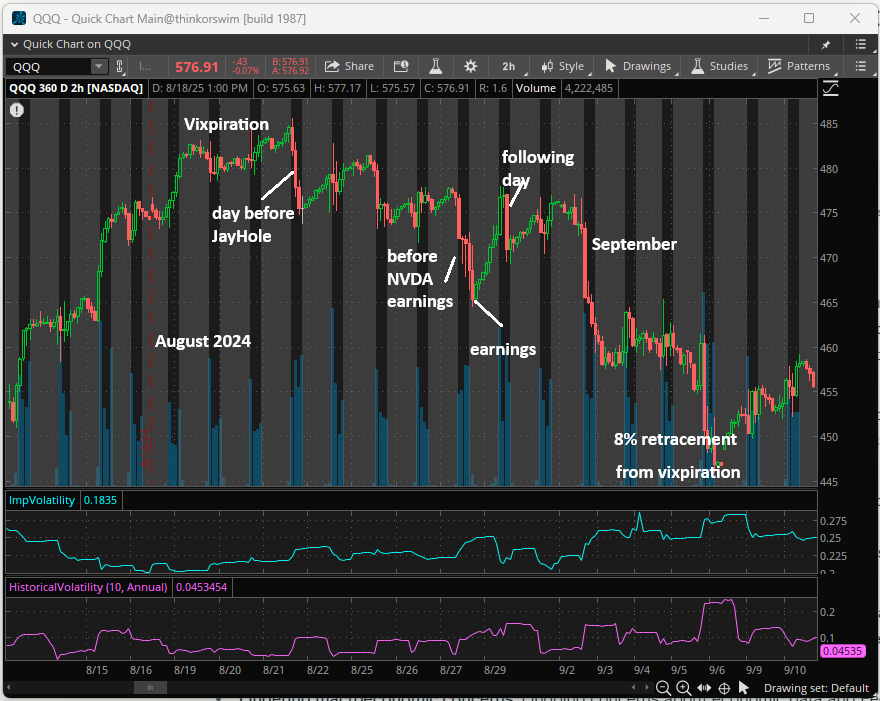The height and width of the screenshot is (701, 880).
Task: Open the flask OnDemand icon in toolbar
Action: click(436, 66)
